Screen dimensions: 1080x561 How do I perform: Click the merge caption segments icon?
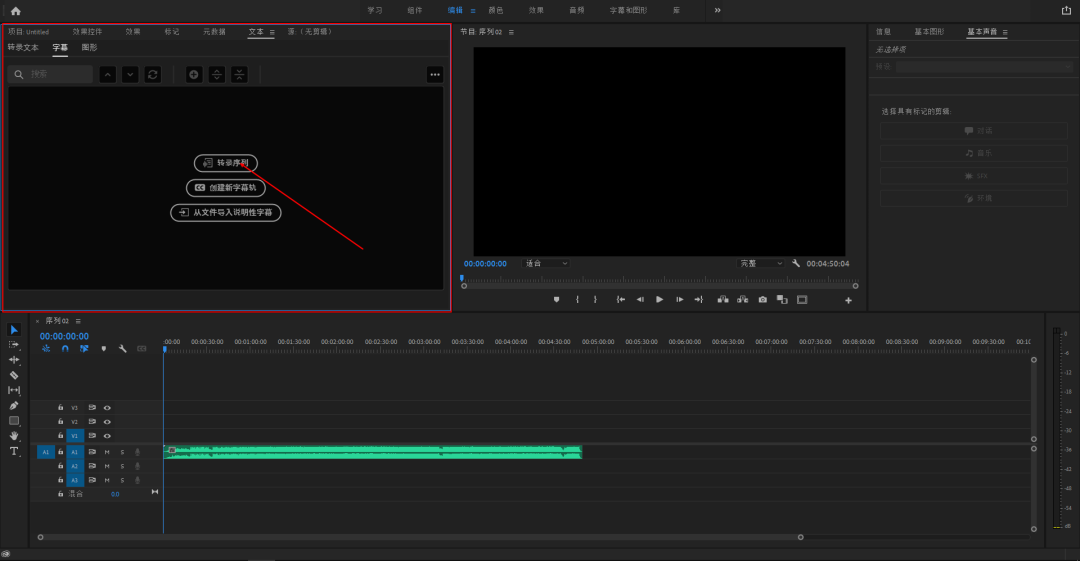(x=239, y=74)
